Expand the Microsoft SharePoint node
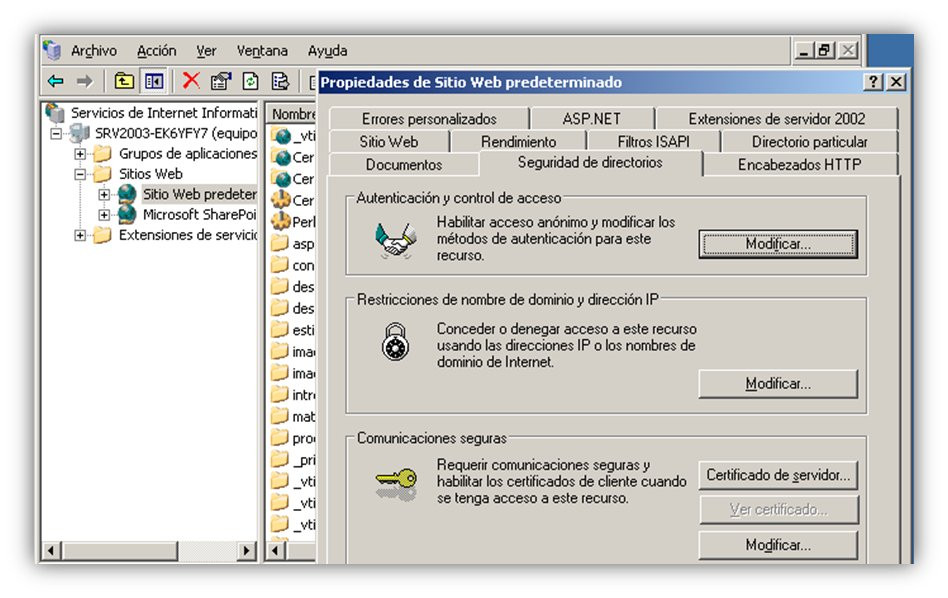The height and width of the screenshot is (598, 948). [x=104, y=215]
